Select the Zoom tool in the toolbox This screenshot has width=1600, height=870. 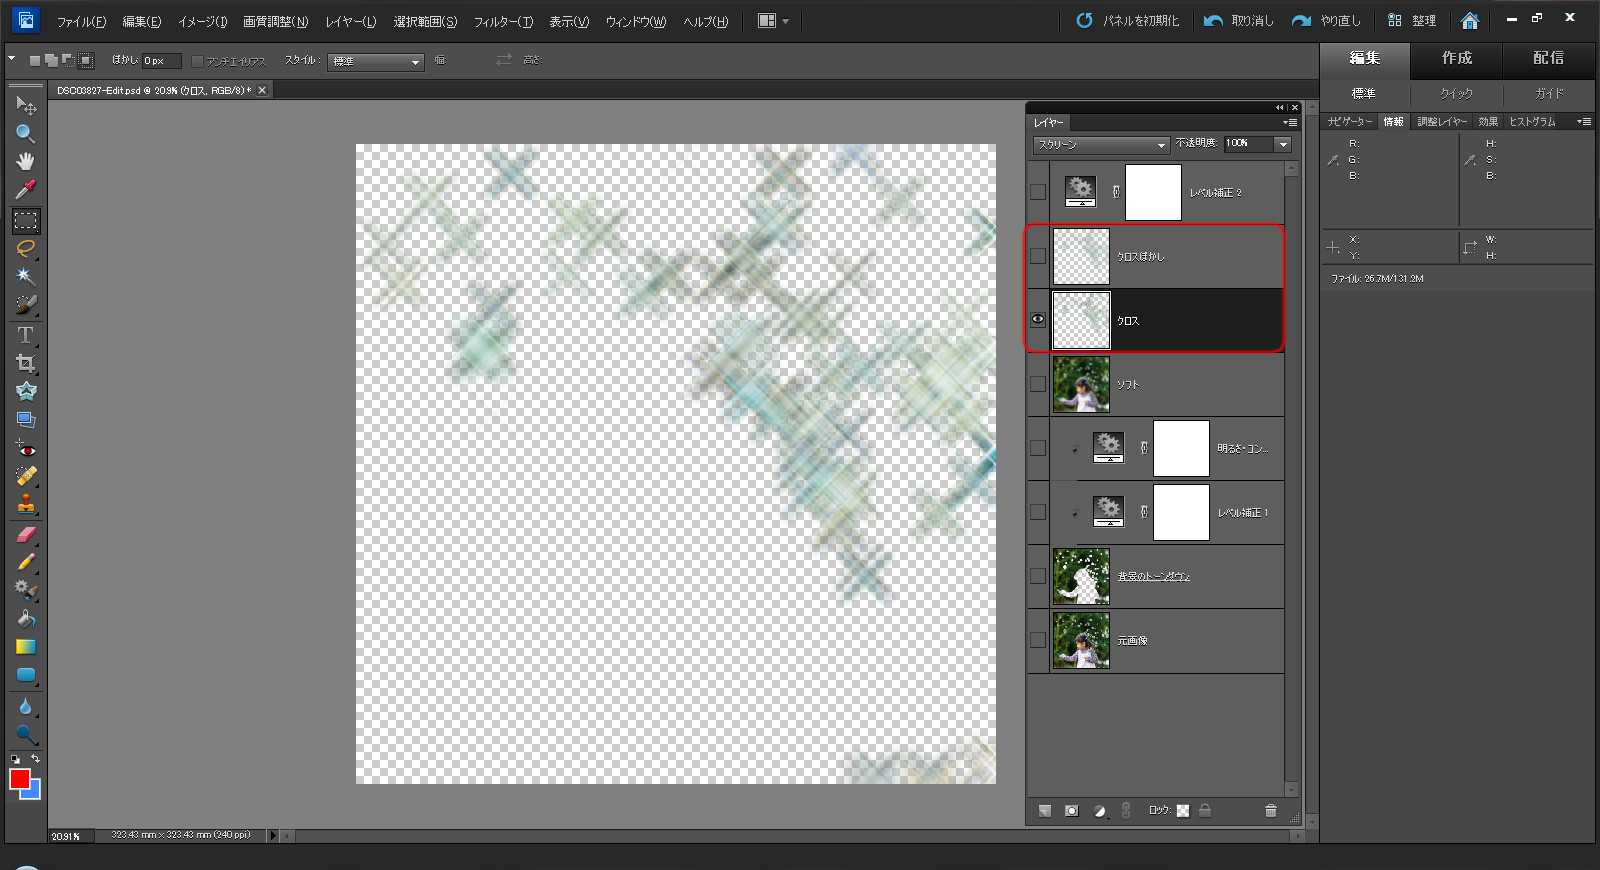click(x=25, y=133)
